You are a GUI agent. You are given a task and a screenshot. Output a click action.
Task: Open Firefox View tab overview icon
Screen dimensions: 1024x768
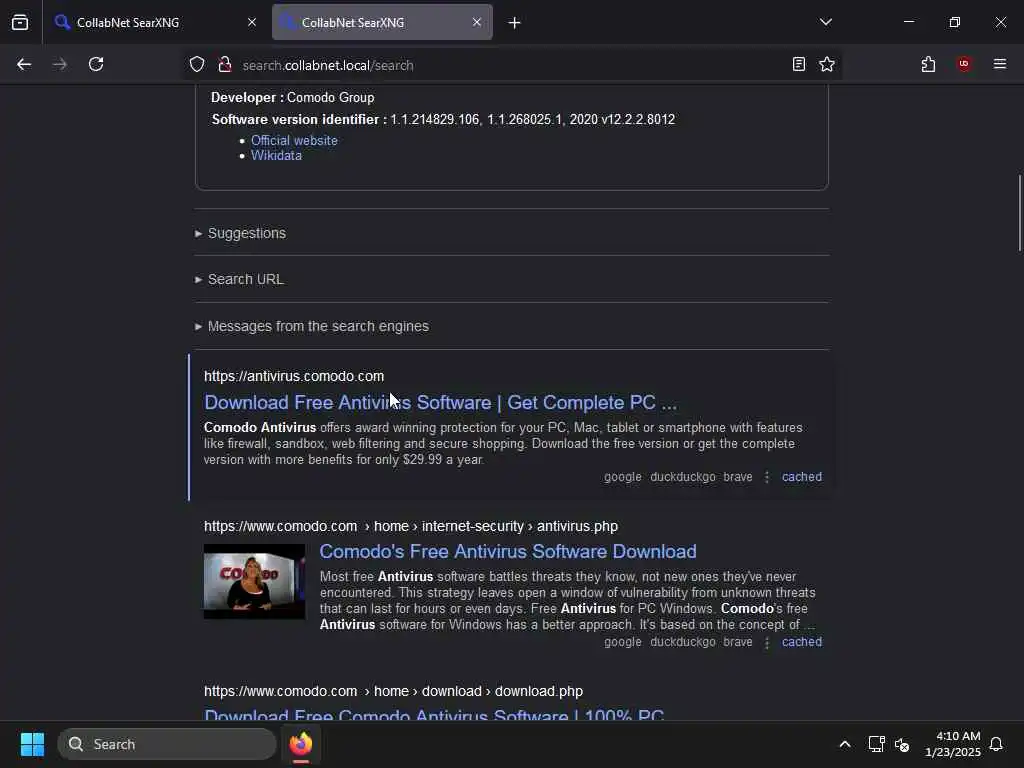pyautogui.click(x=20, y=22)
